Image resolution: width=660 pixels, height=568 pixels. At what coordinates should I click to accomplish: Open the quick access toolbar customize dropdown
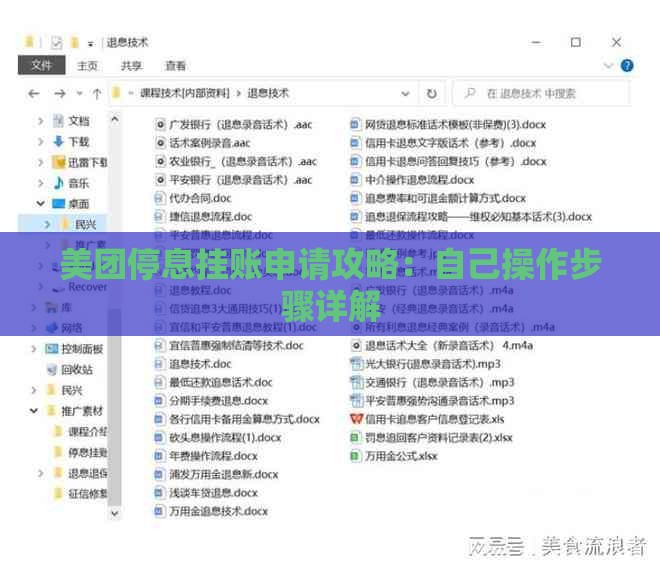[x=90, y=43]
